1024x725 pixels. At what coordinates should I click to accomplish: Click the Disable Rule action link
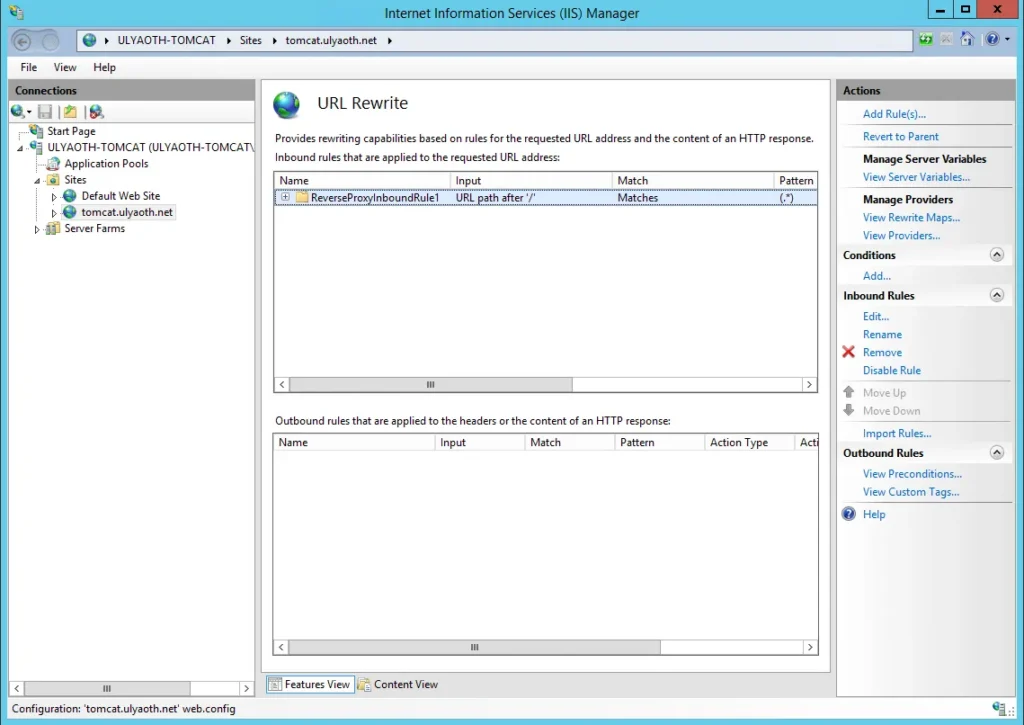pos(891,371)
